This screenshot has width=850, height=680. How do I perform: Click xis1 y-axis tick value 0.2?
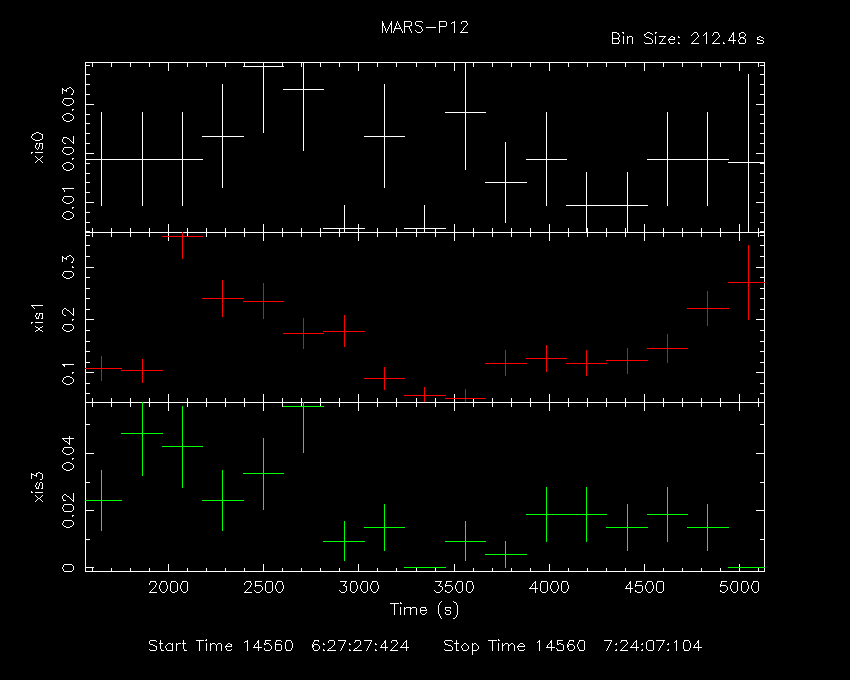(68, 320)
